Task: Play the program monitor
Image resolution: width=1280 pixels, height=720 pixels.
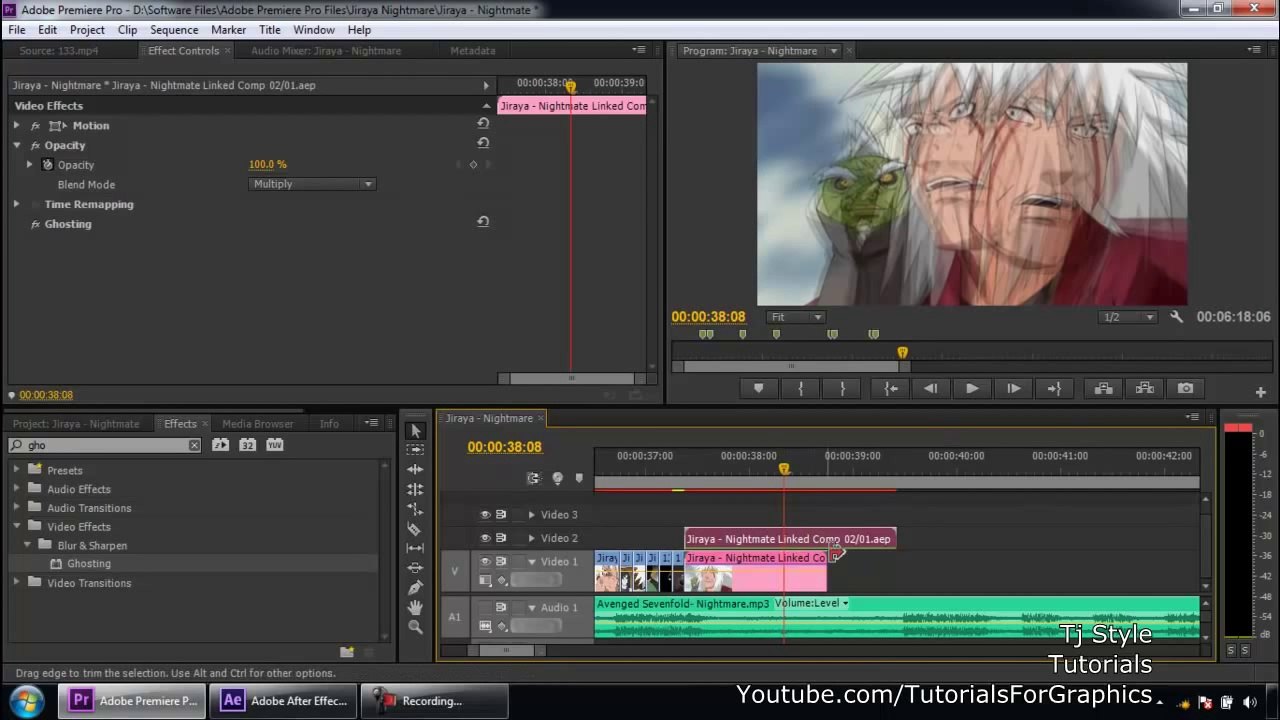Action: coord(972,388)
